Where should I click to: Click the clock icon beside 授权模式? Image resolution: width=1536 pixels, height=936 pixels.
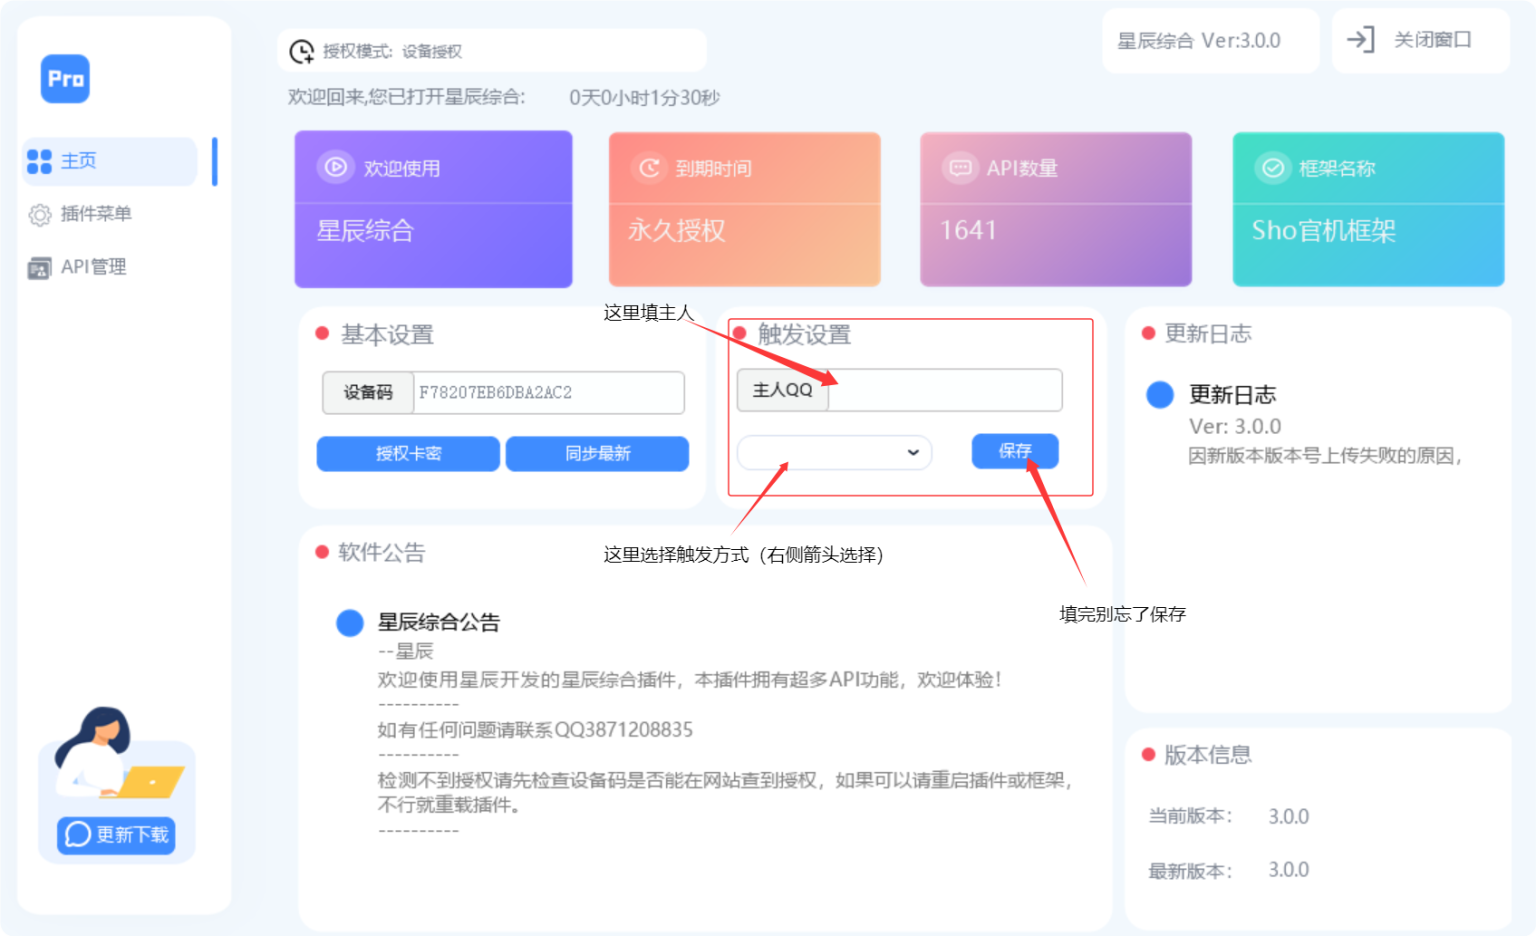point(301,51)
